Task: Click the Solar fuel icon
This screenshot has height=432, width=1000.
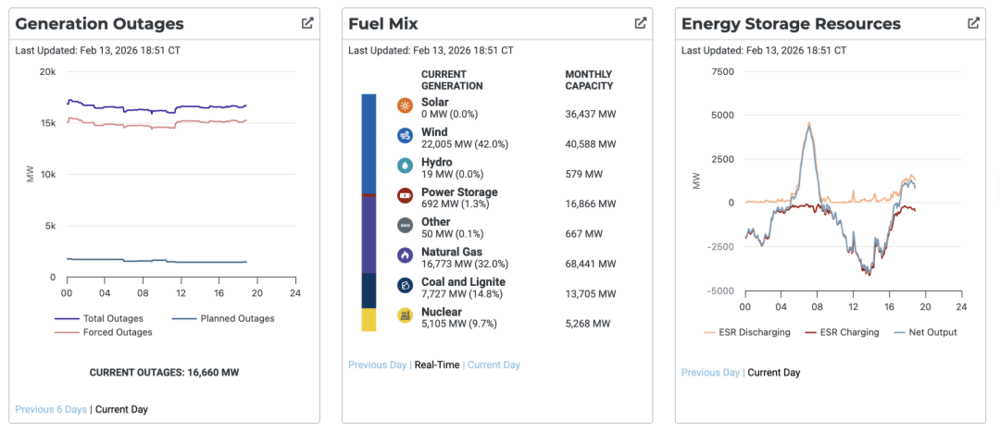Action: tap(405, 106)
